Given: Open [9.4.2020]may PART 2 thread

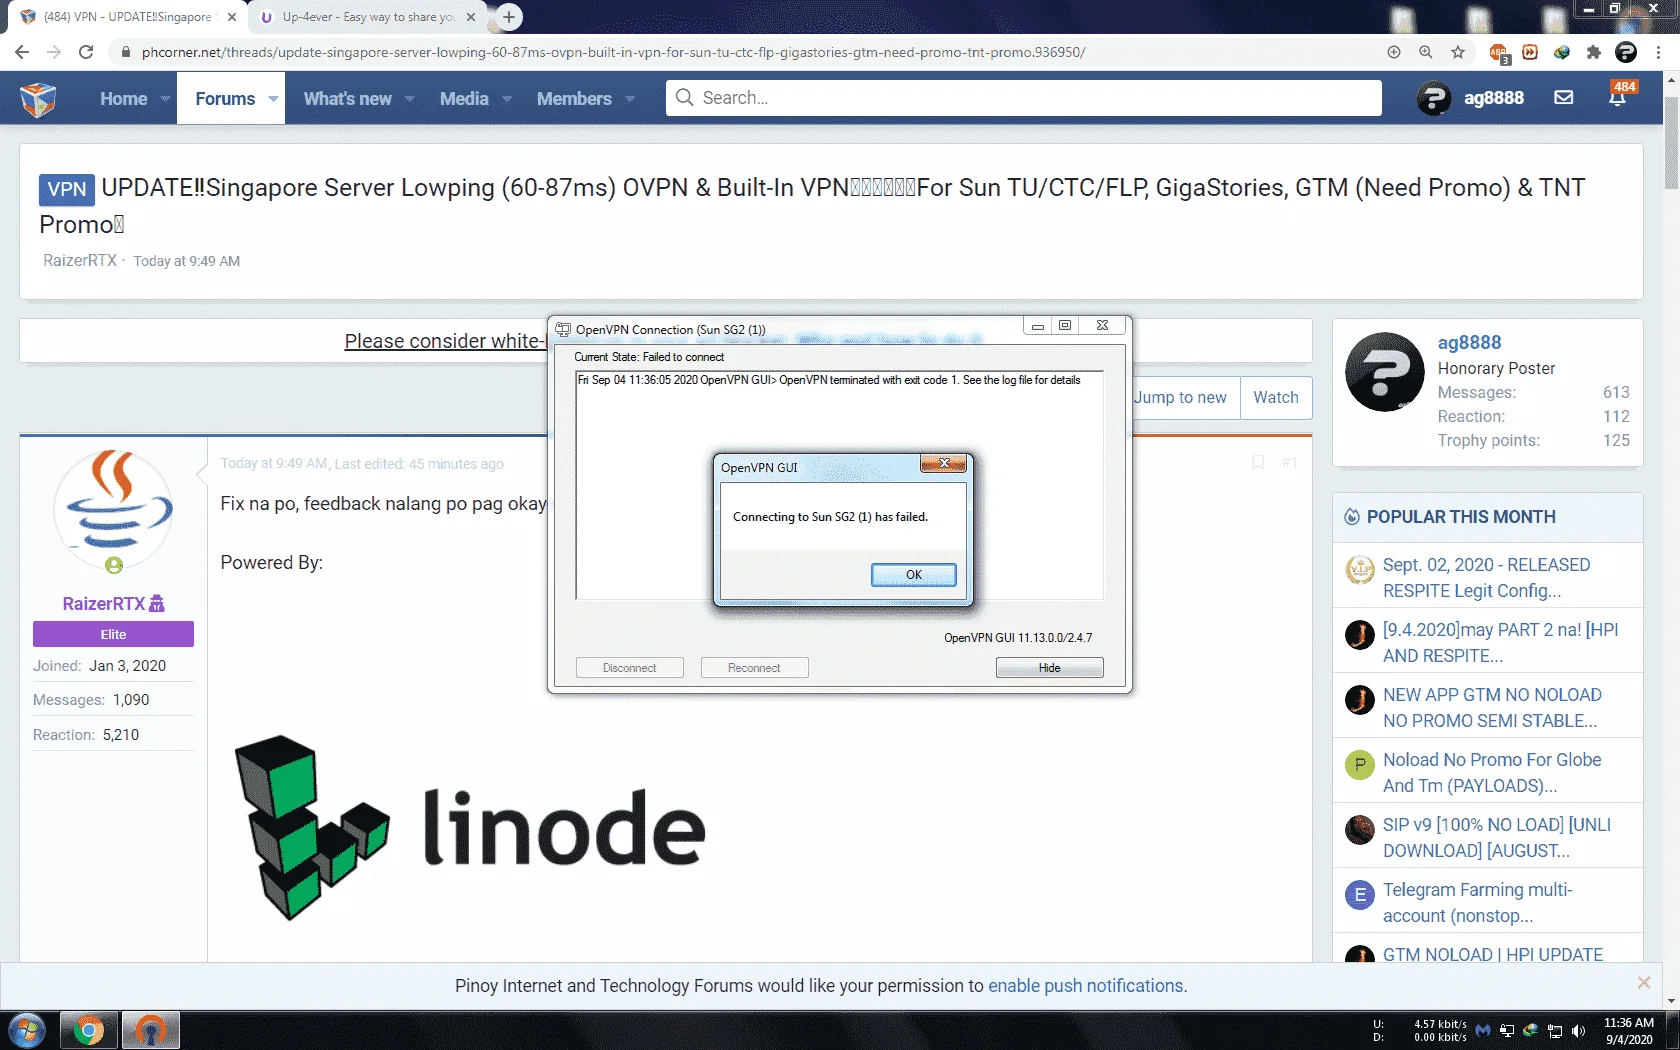Looking at the screenshot, I should click(x=1501, y=642).
